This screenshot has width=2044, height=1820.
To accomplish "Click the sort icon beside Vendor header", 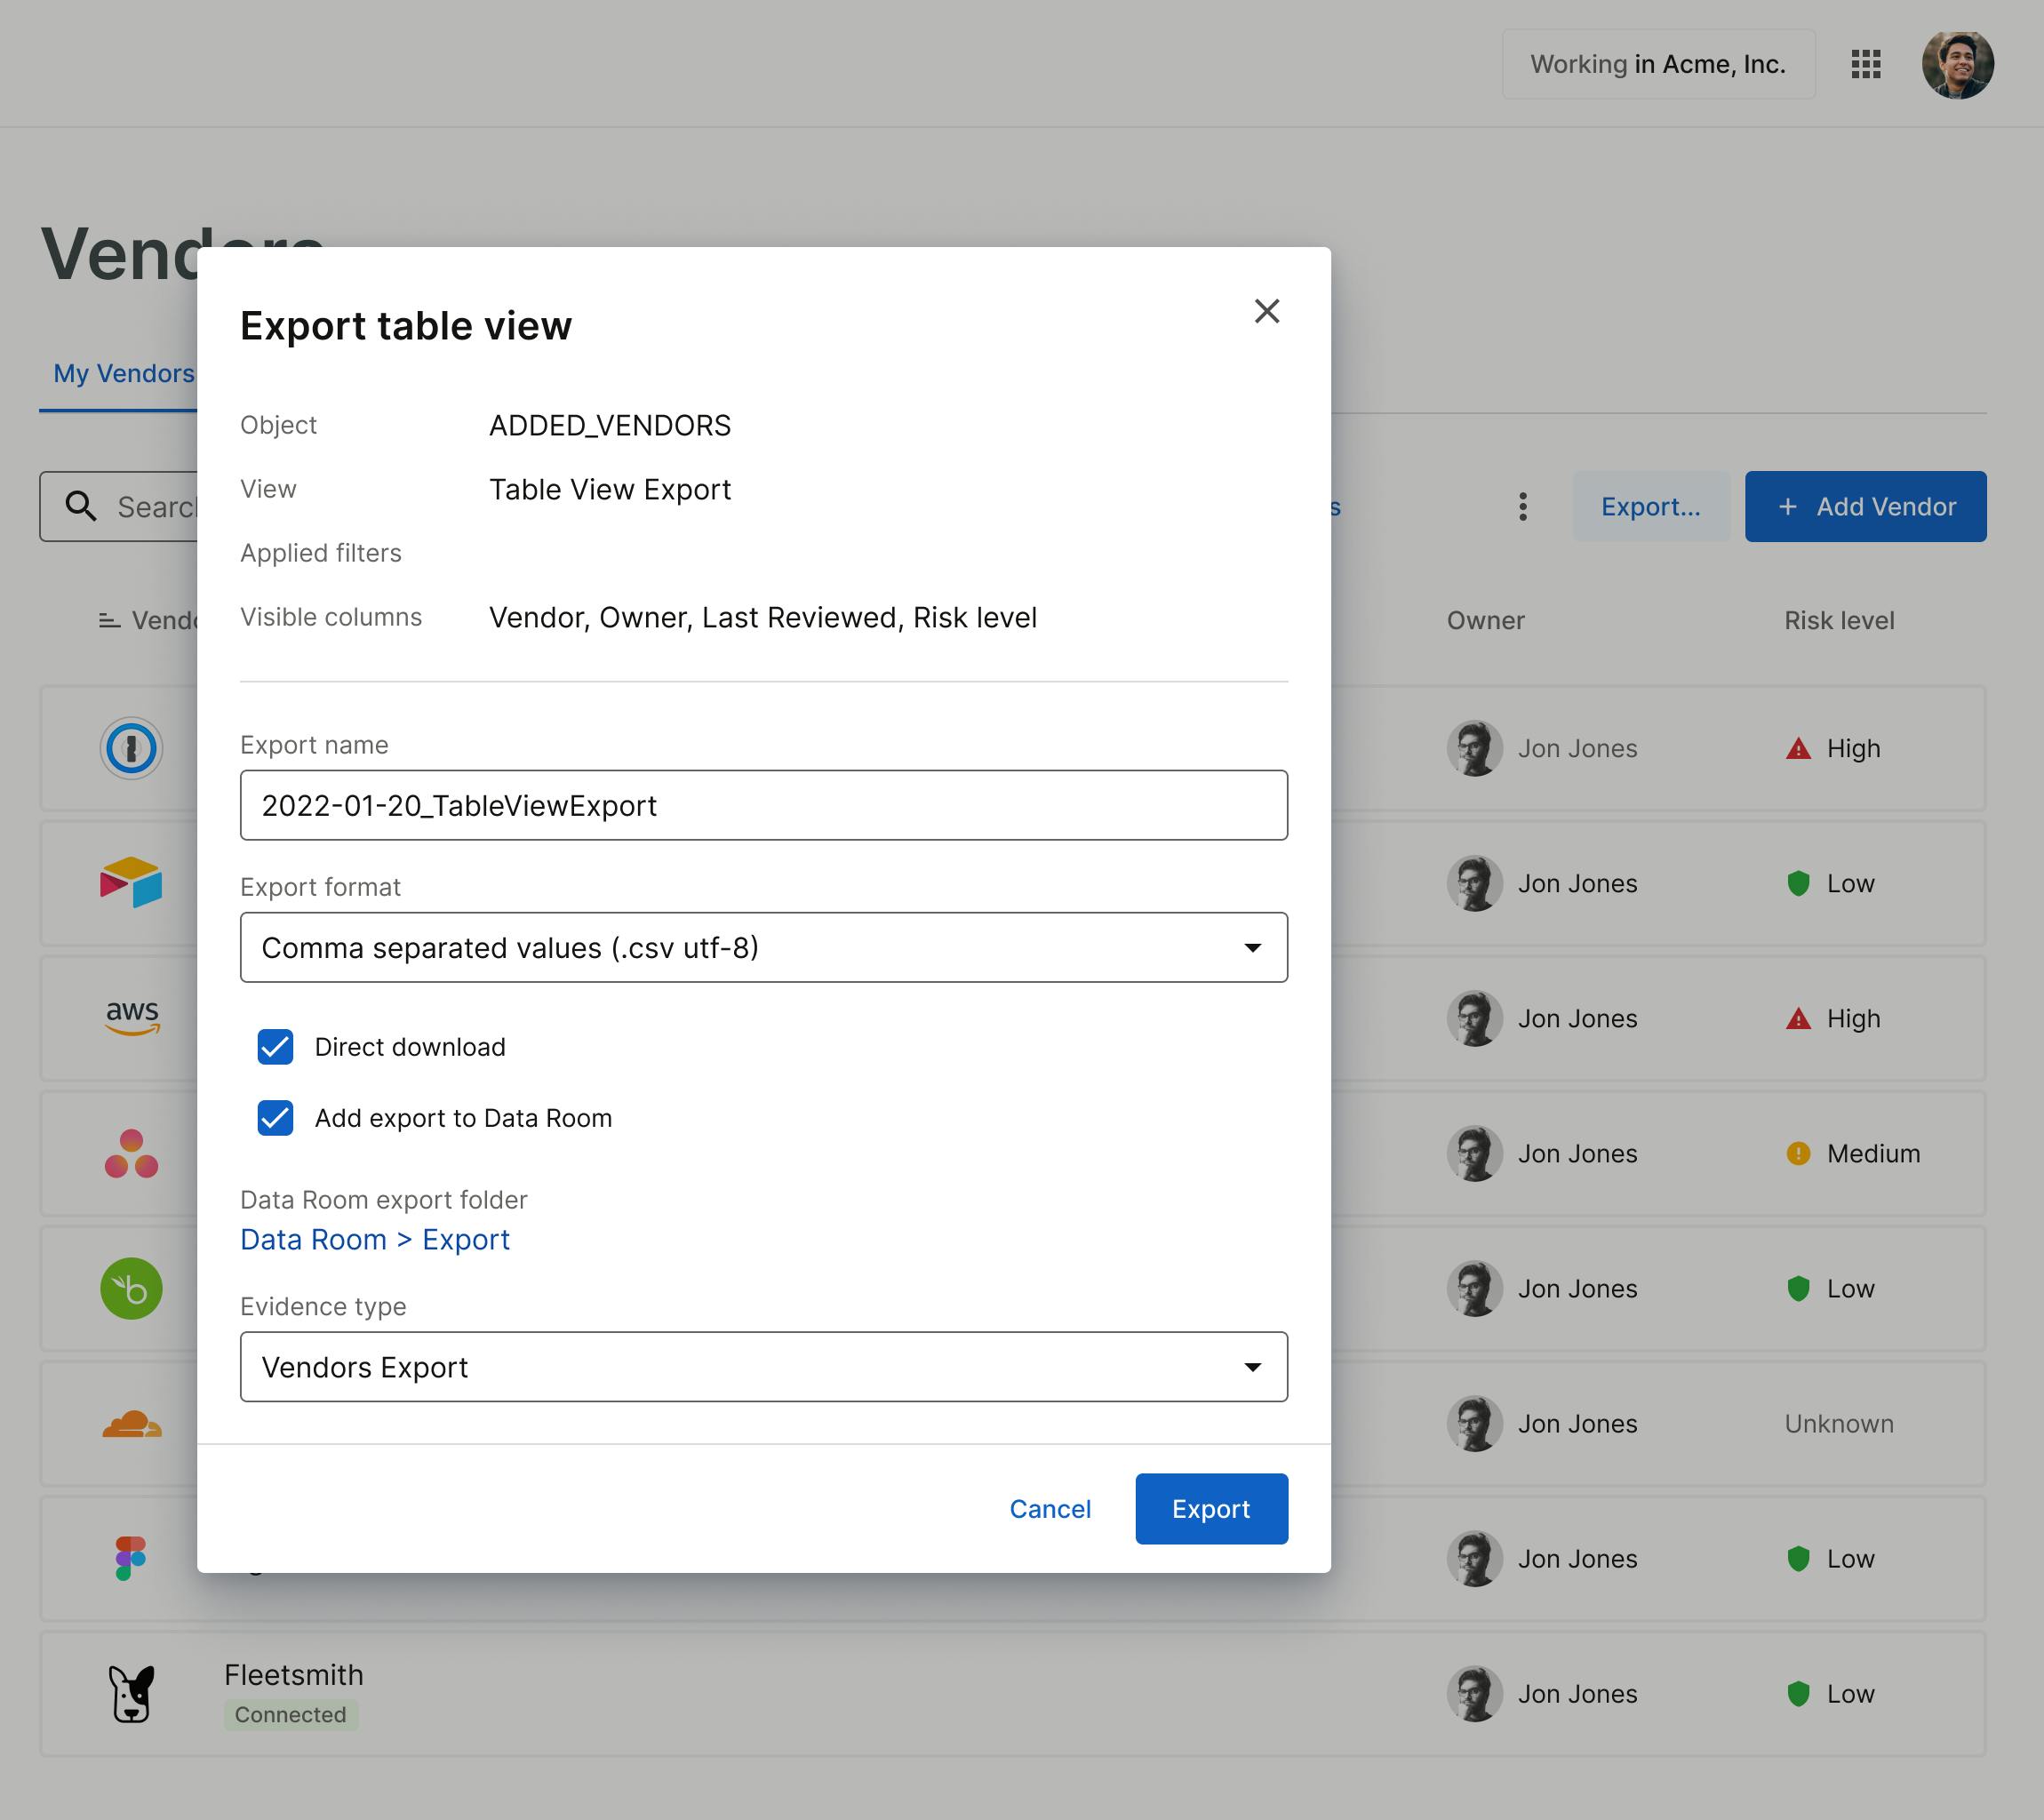I will pyautogui.click(x=109, y=621).
